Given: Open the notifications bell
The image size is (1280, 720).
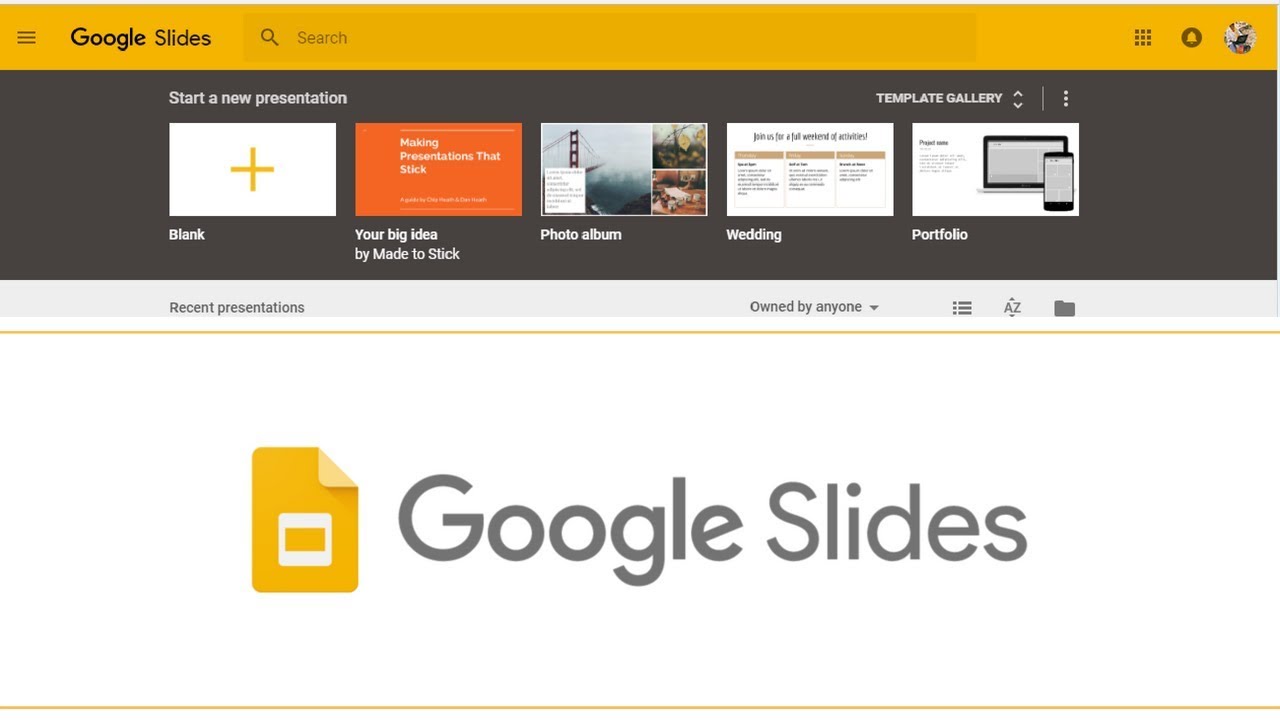Looking at the screenshot, I should tap(1191, 38).
